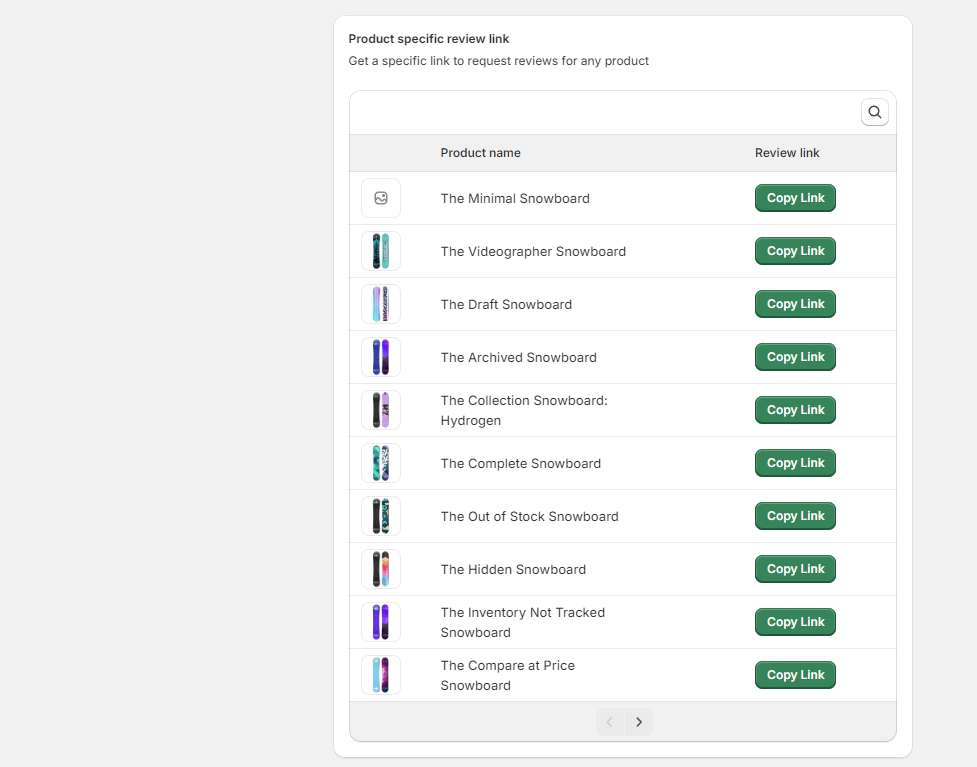Copy The Draft Snowboard review link
Image resolution: width=977 pixels, height=767 pixels.
(795, 304)
